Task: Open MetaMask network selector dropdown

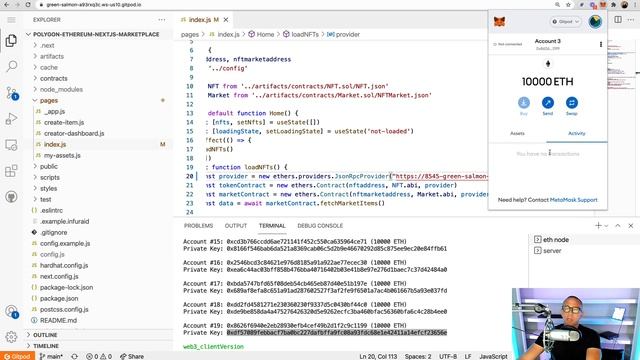Action: (565, 21)
